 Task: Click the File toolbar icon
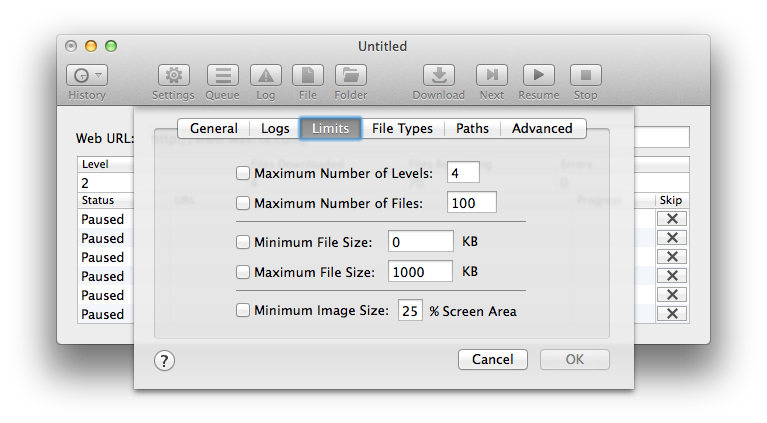307,75
